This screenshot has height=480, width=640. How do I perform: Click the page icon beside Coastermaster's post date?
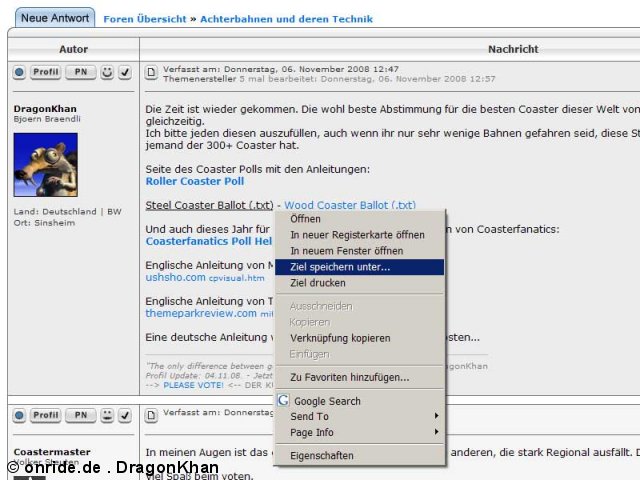[x=151, y=416]
